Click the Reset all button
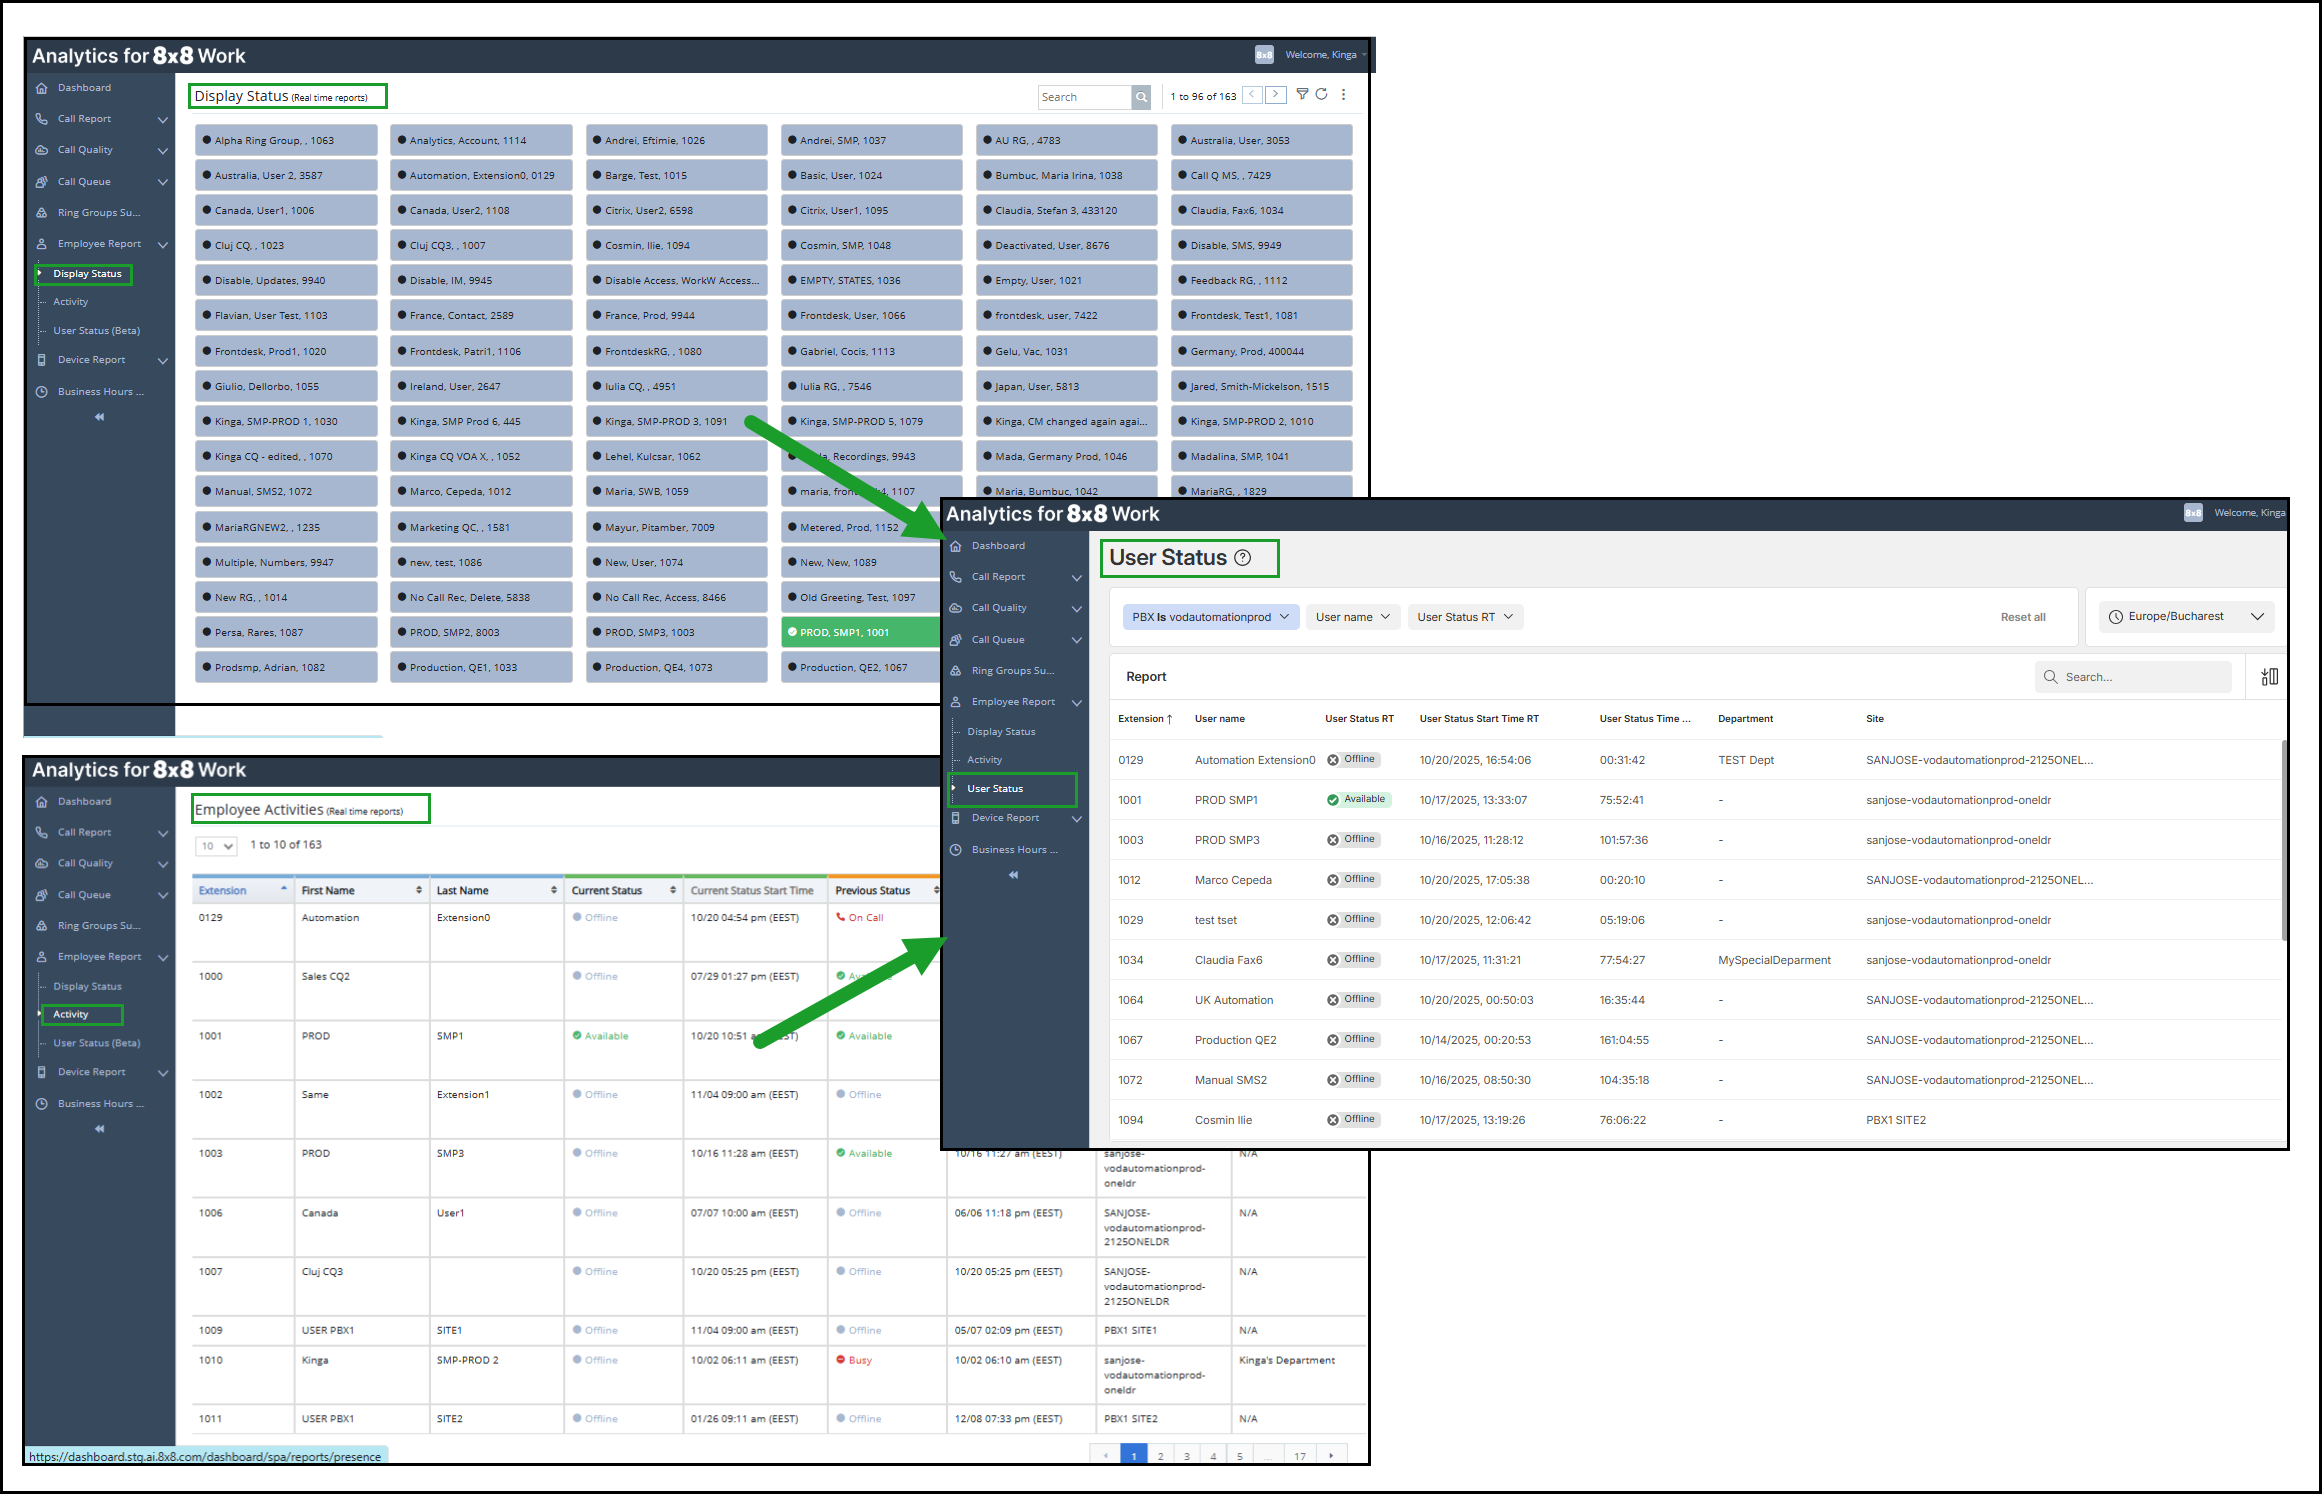The width and height of the screenshot is (2324, 1494). pyautogui.click(x=2022, y=617)
